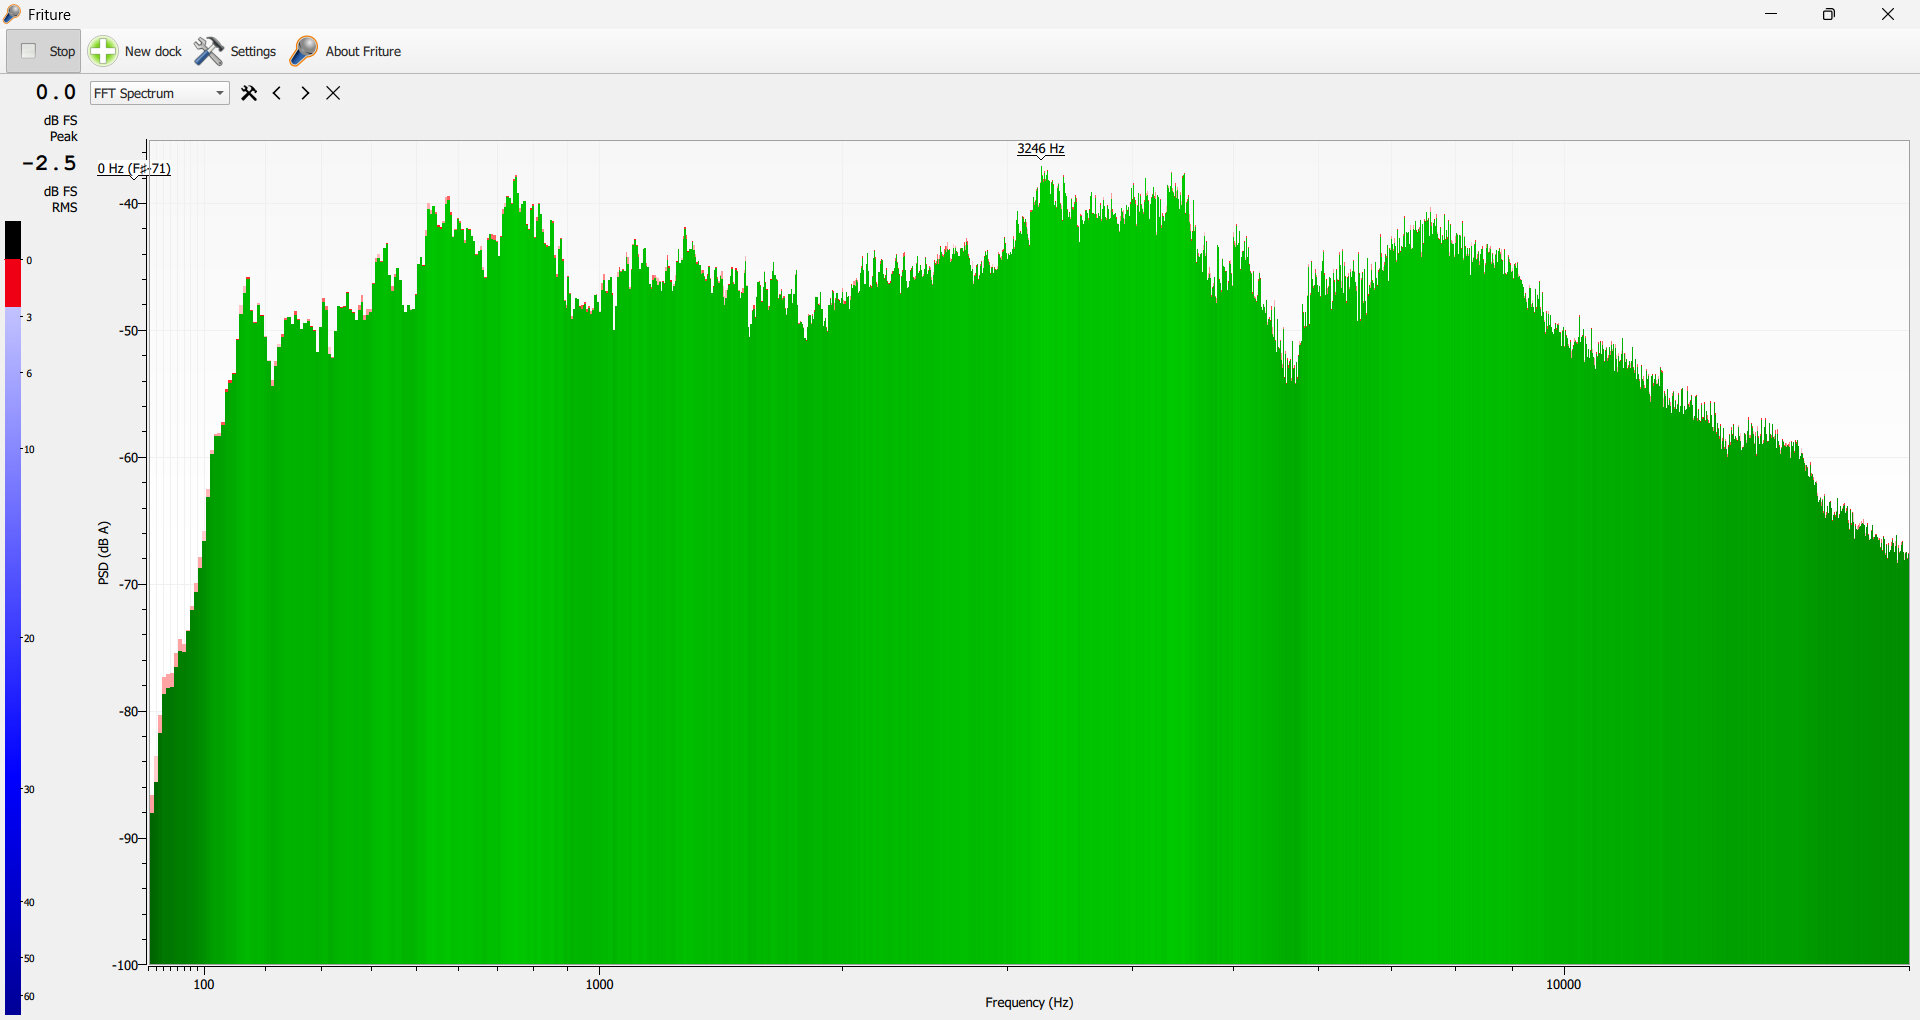Minimize the Friture window

(1771, 14)
